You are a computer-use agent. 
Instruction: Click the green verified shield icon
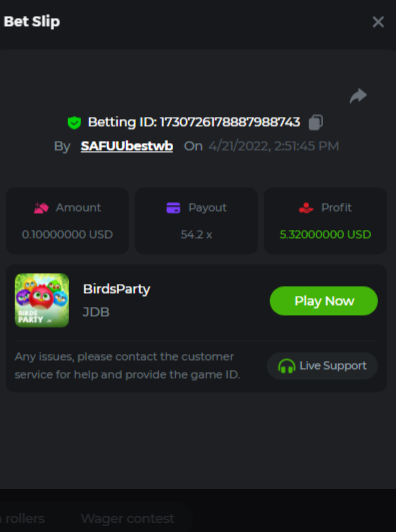point(74,122)
